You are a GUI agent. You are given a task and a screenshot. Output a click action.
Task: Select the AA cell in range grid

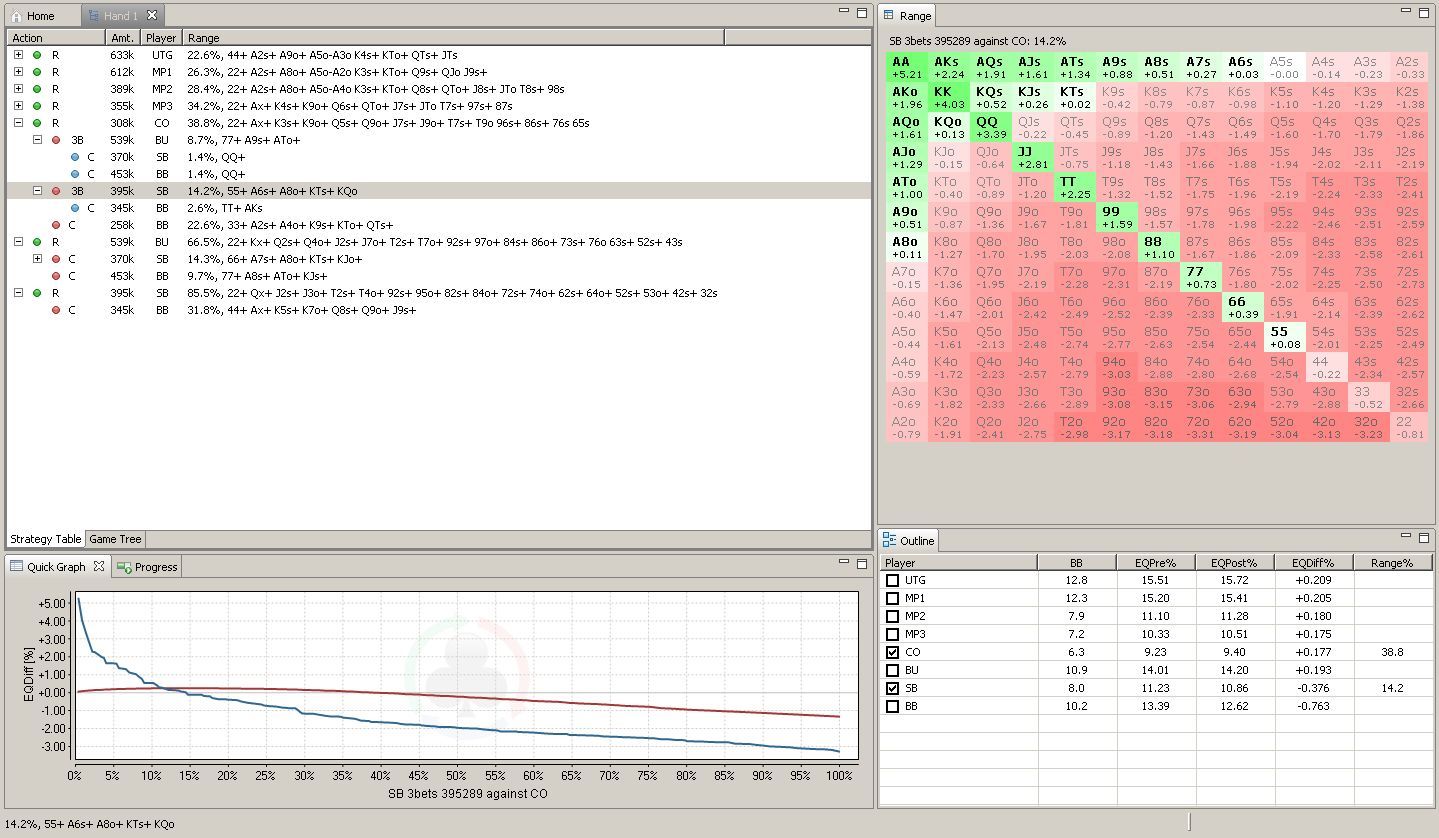point(907,68)
